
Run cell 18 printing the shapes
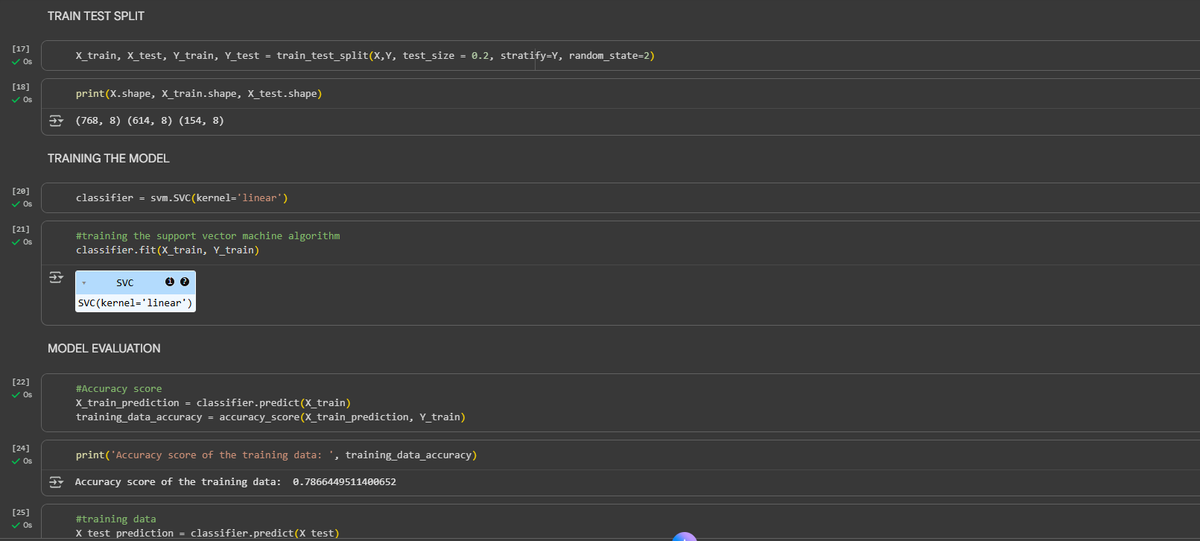pyautogui.click(x=21, y=87)
